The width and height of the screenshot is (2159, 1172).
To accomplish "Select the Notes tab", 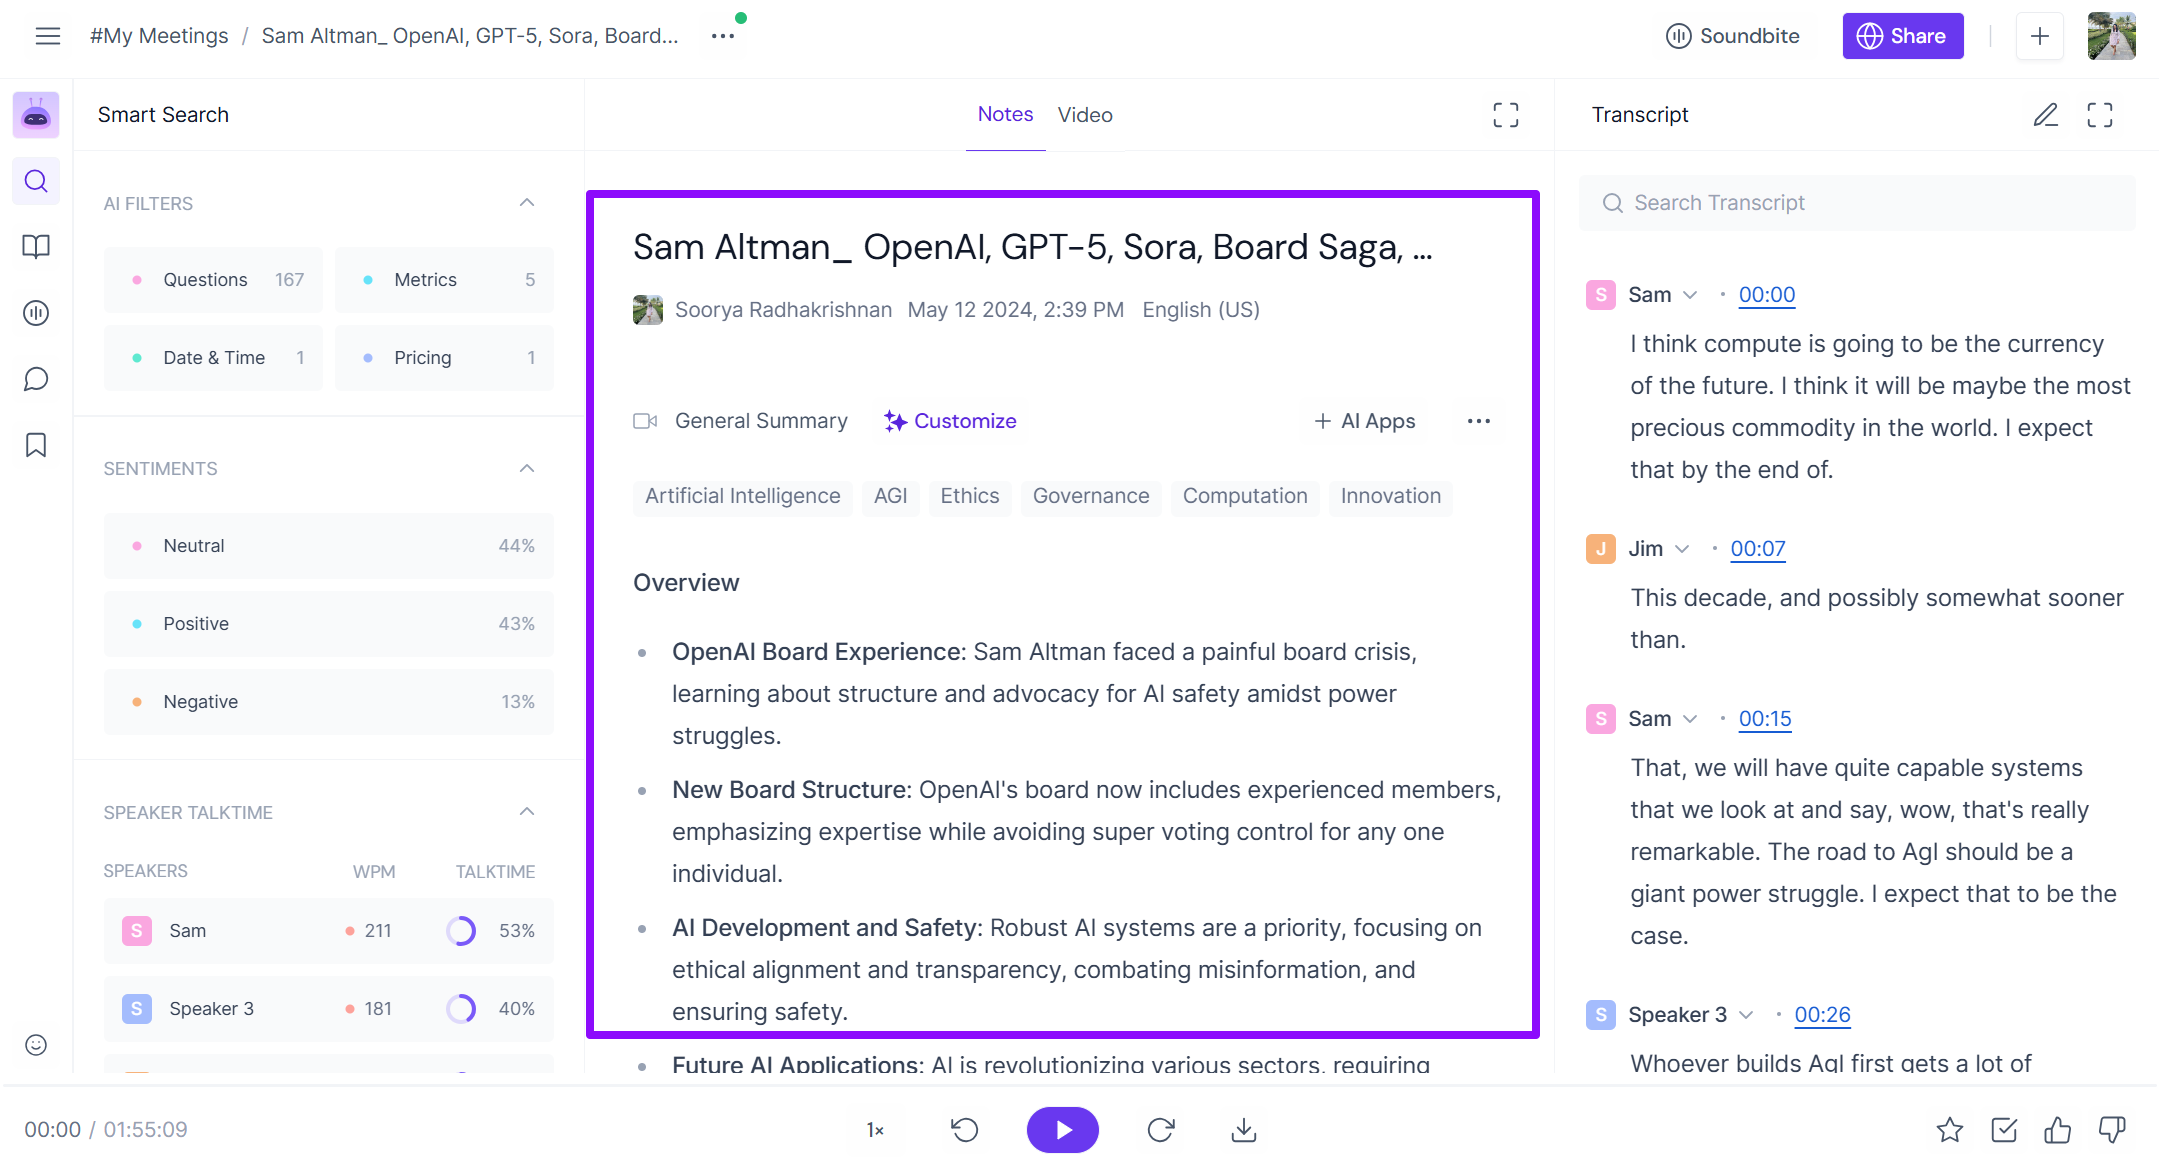I will point(1005,114).
